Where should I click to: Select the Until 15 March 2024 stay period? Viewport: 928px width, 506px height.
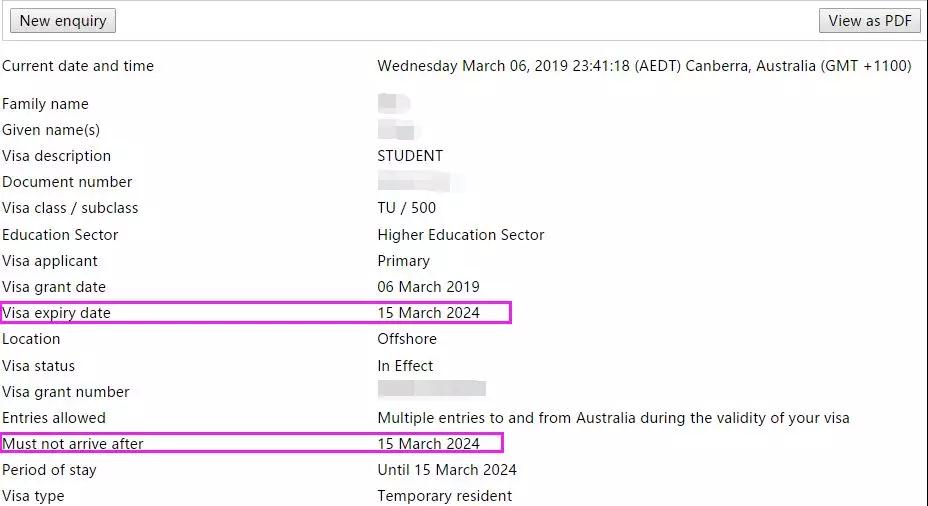(x=446, y=470)
